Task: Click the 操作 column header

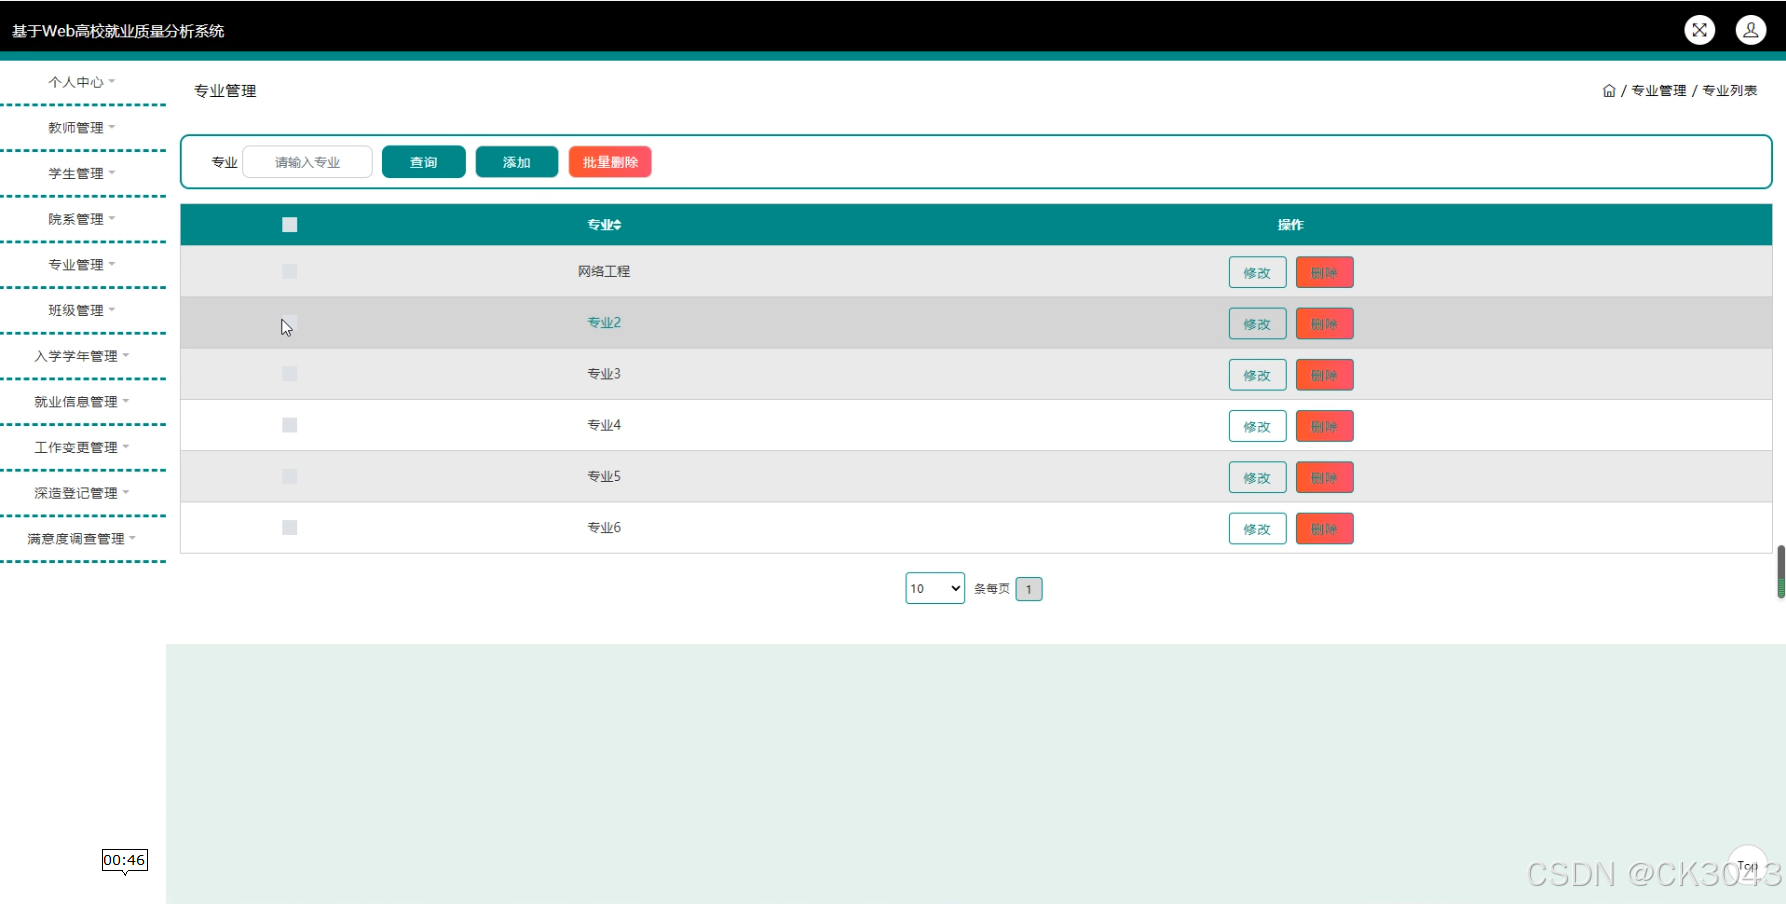Action: [1290, 225]
